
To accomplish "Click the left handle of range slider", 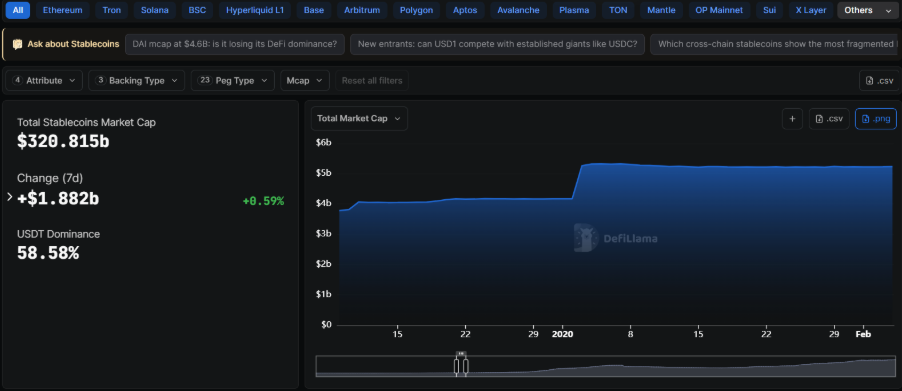I will [x=456, y=366].
